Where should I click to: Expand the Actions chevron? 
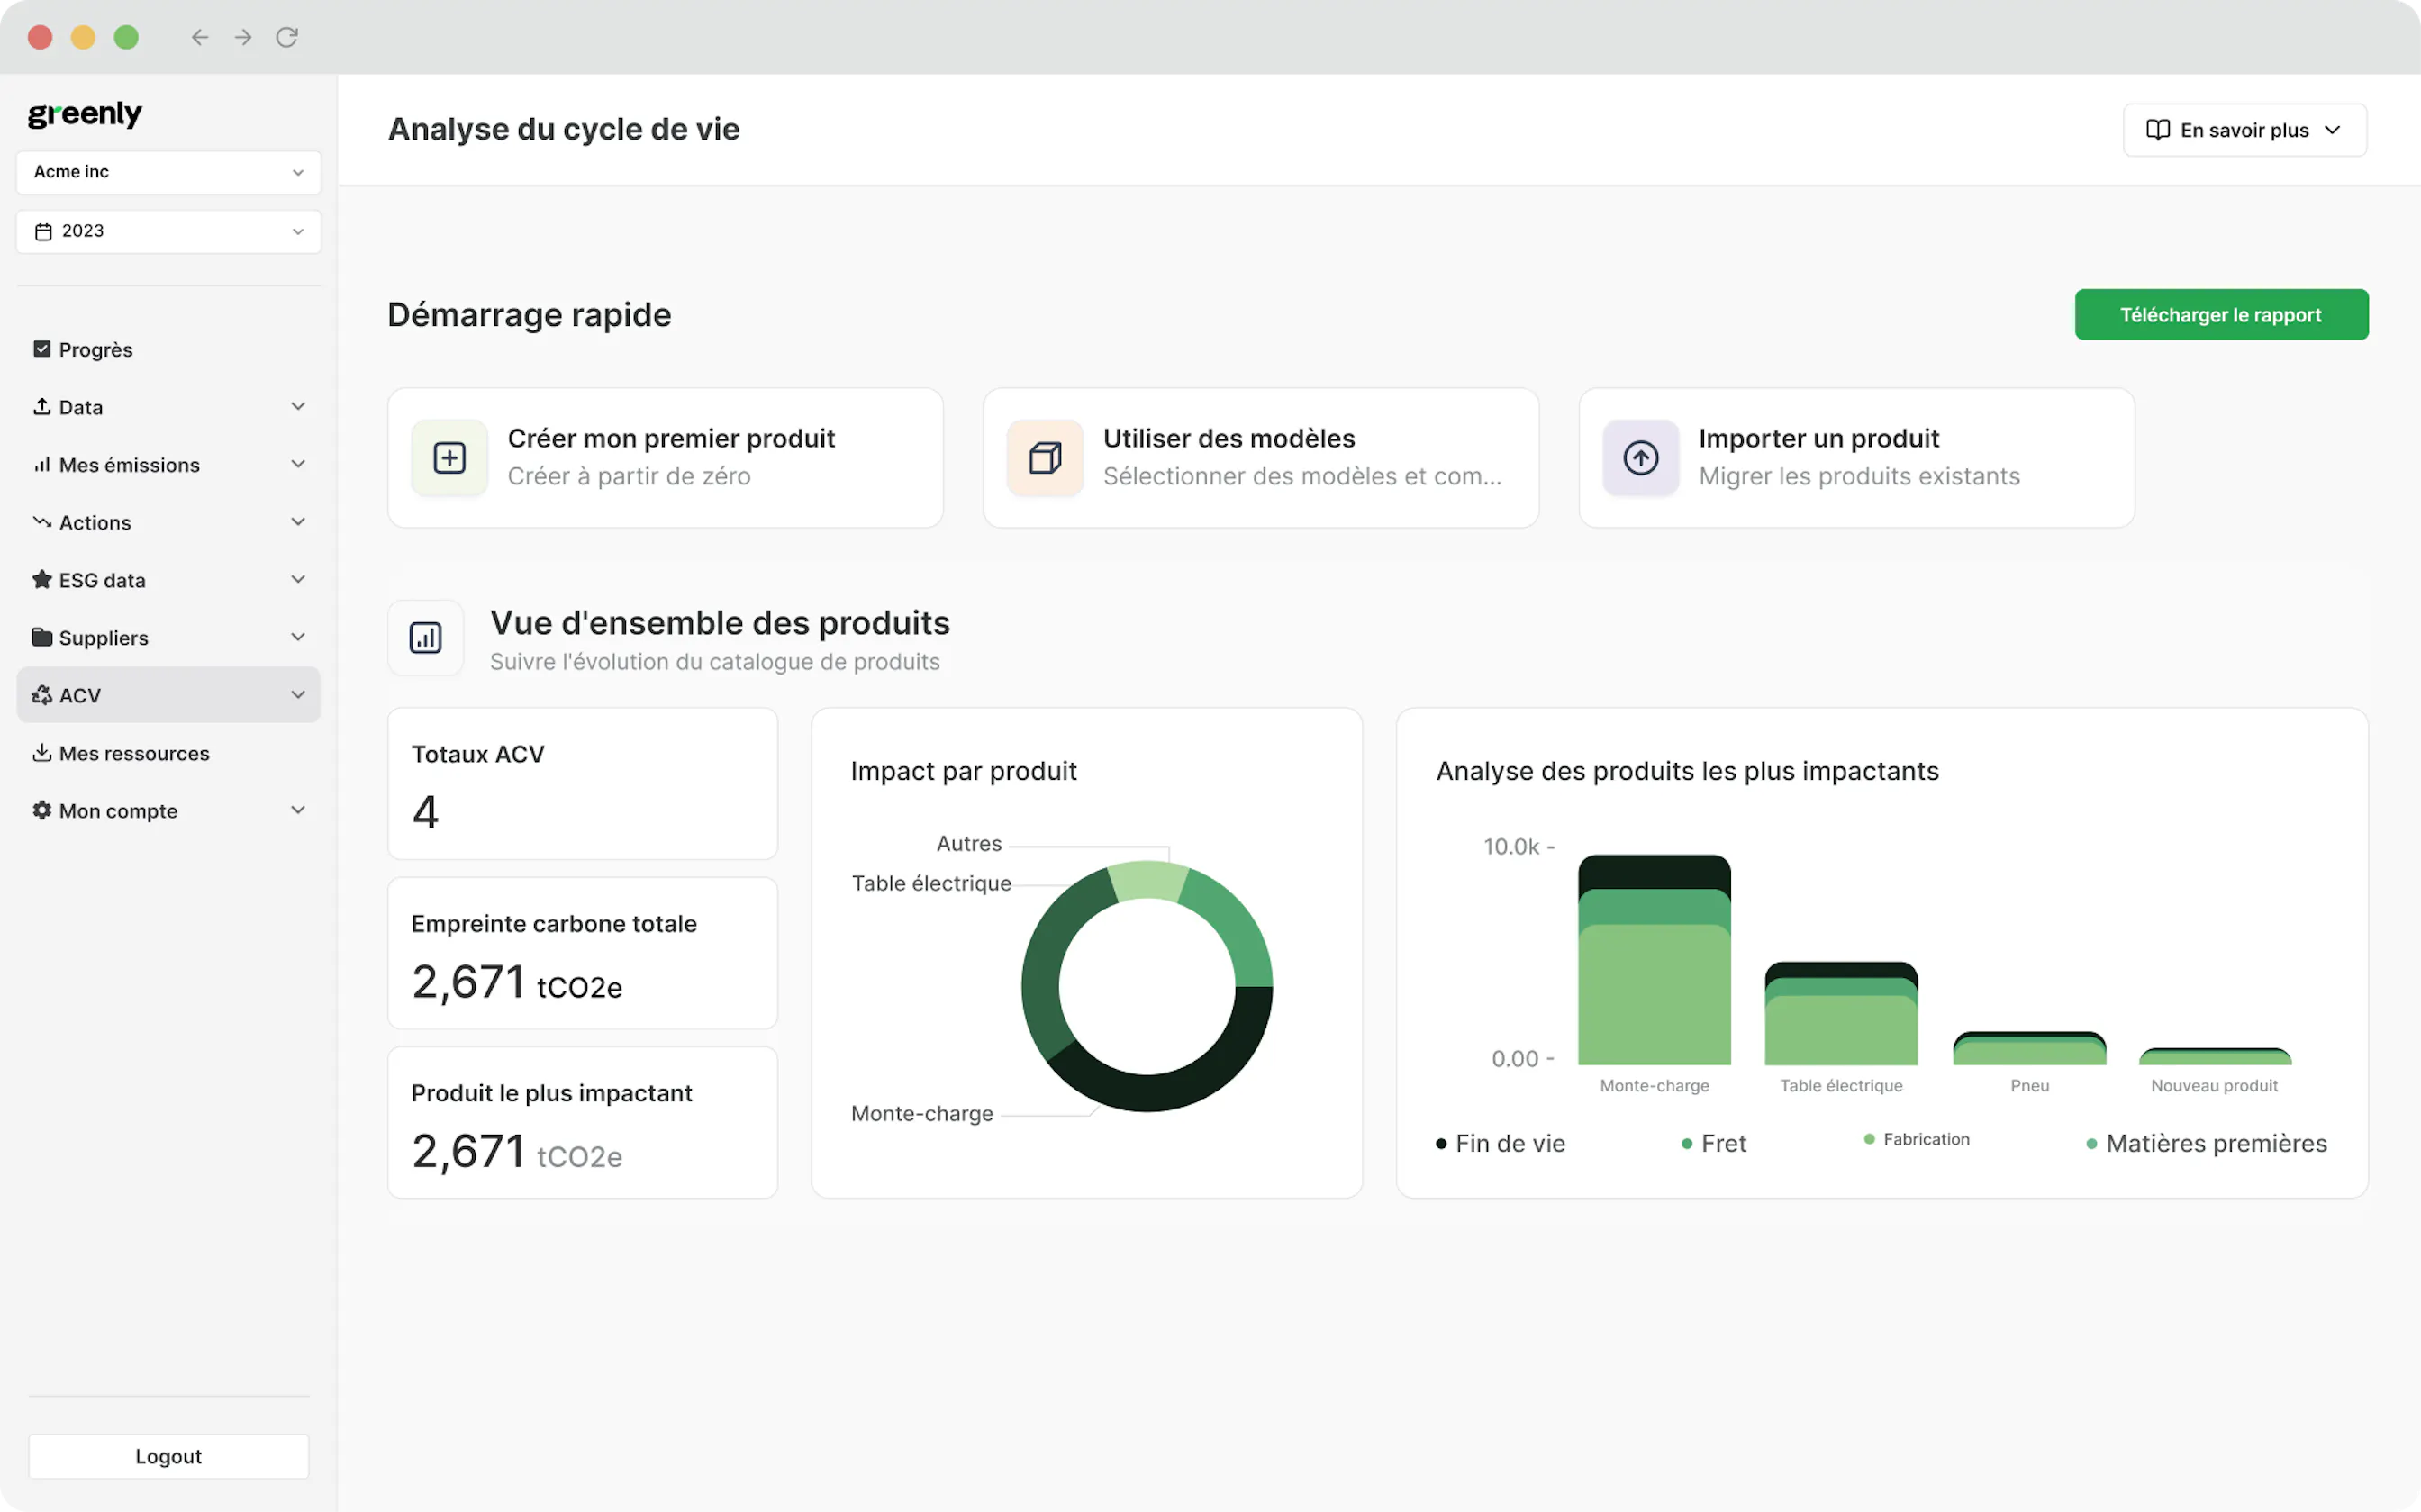pos(298,522)
